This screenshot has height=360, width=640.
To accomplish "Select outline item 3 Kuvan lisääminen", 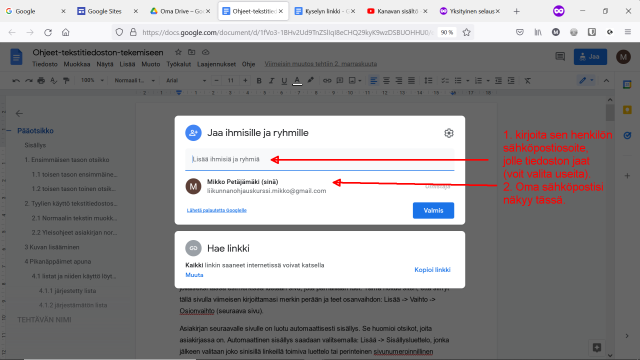I will point(52,247).
